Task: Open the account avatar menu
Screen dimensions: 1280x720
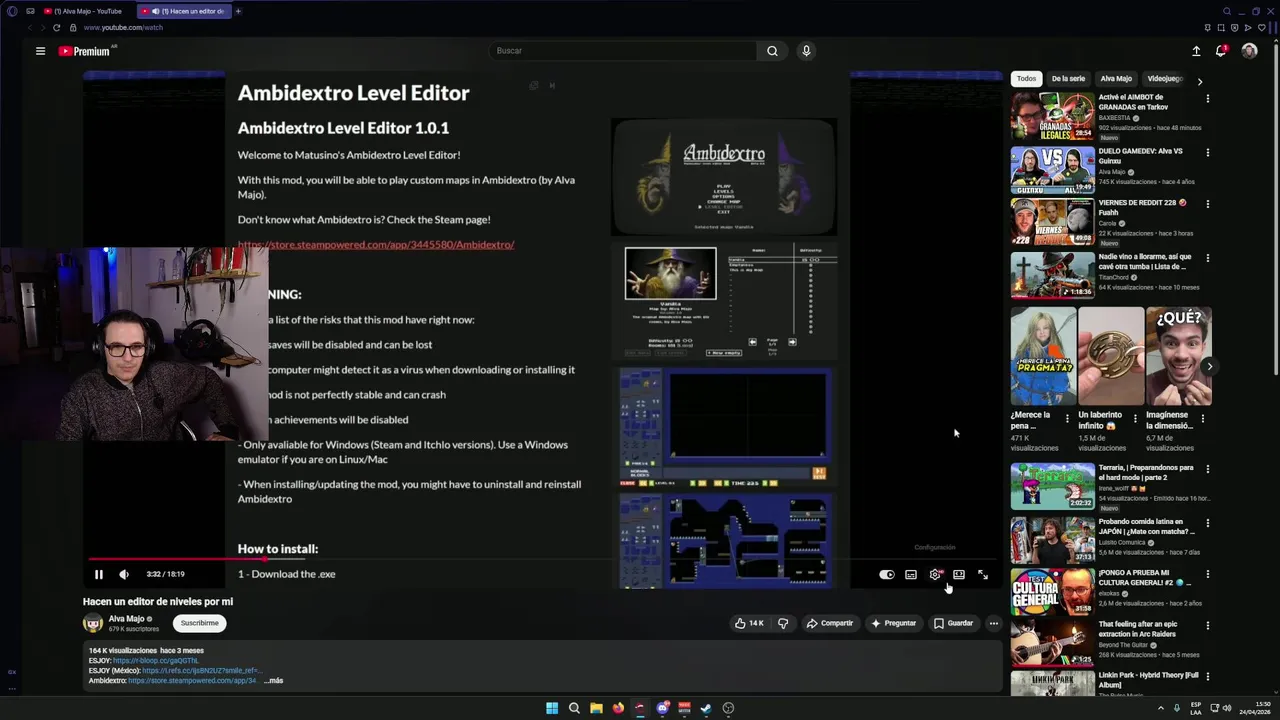Action: point(1249,51)
